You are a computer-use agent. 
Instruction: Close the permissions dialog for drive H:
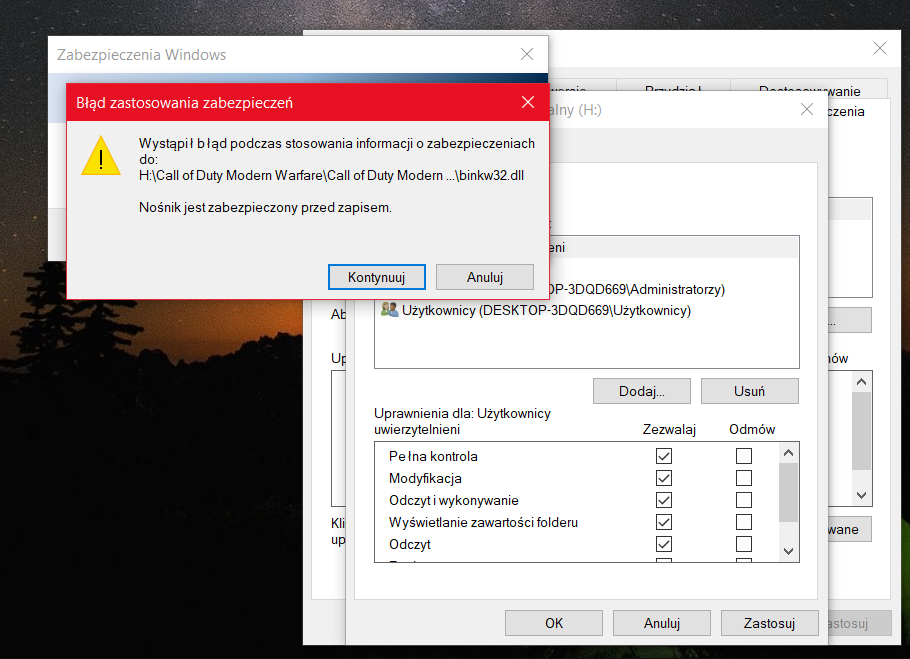click(x=806, y=110)
